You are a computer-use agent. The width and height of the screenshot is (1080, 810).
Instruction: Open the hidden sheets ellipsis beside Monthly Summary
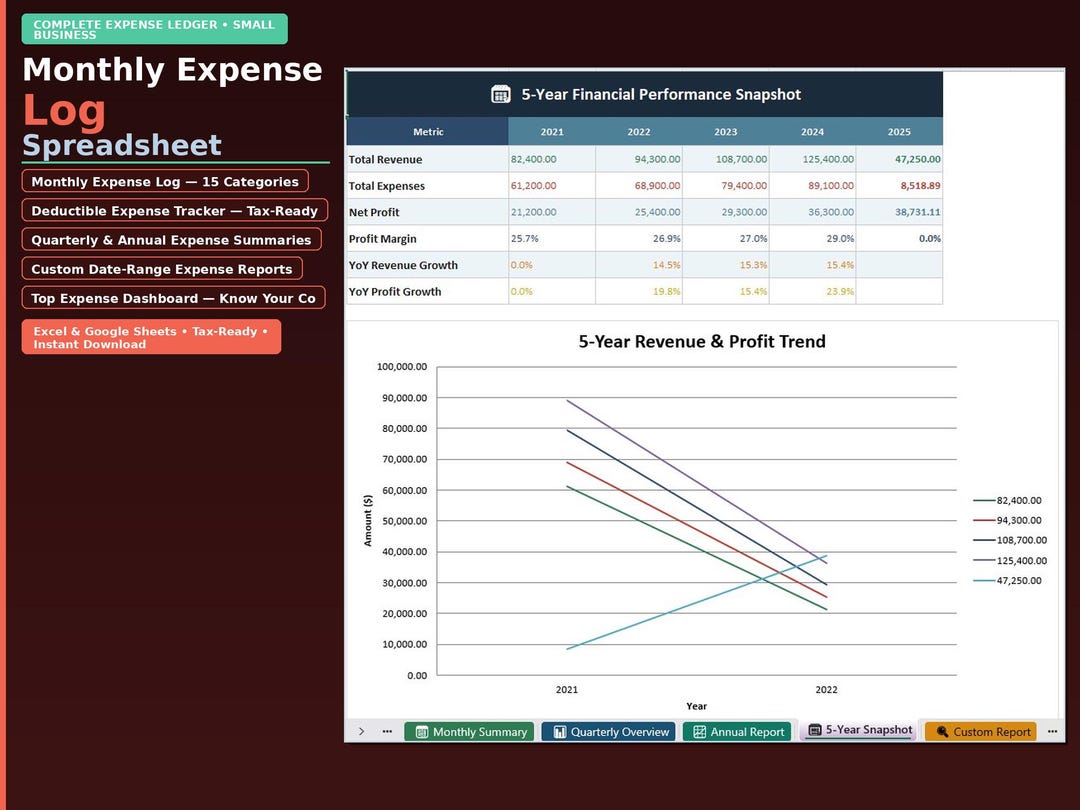point(387,731)
